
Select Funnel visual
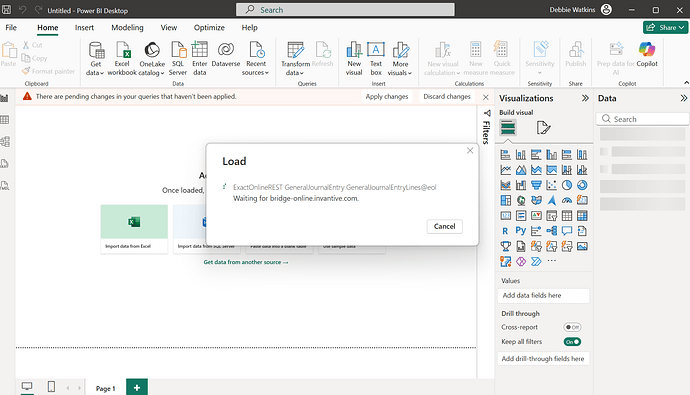(x=536, y=185)
